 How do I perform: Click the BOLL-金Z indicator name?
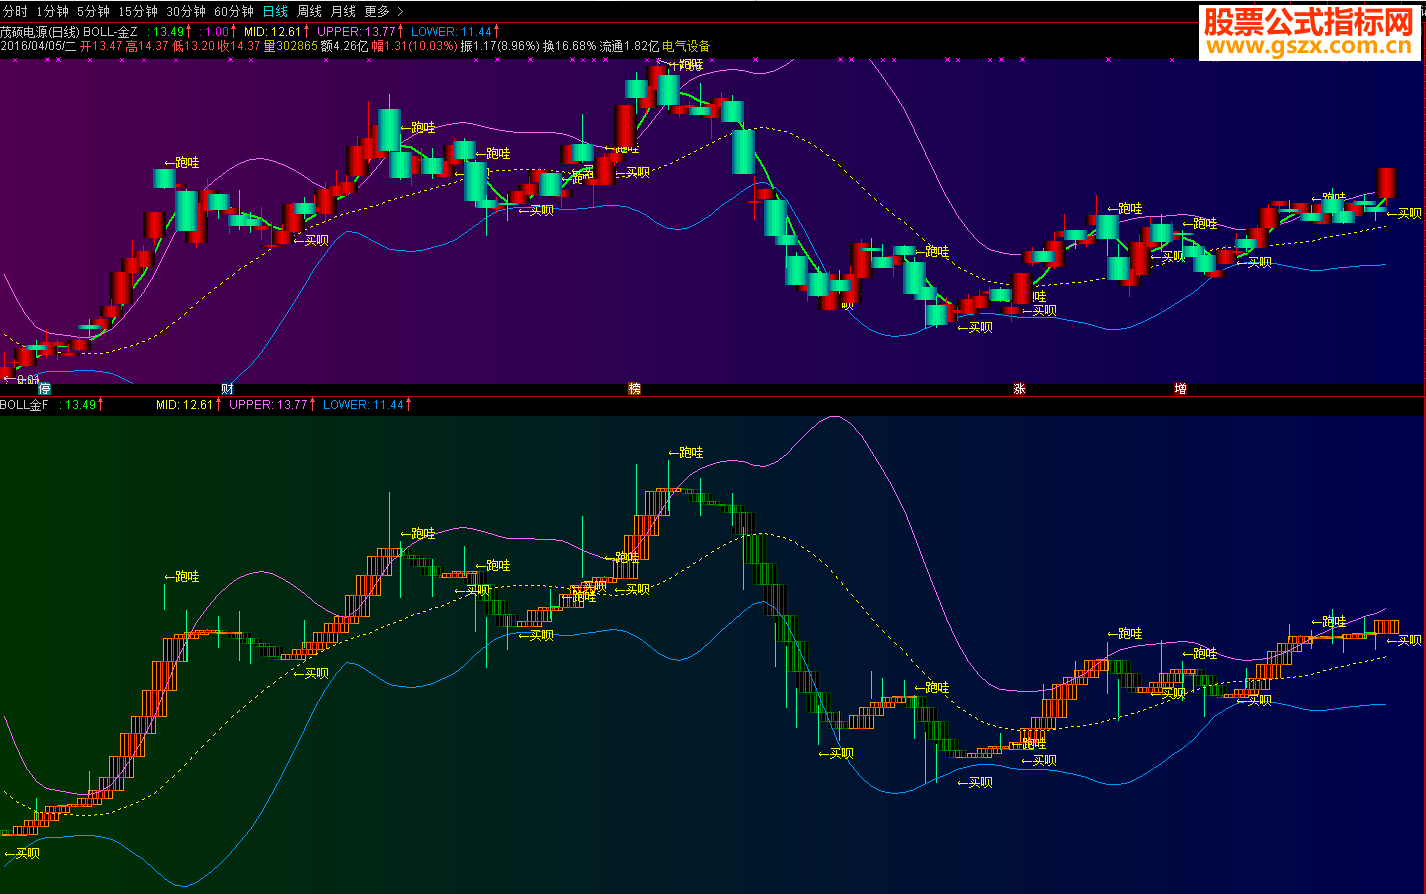(x=110, y=31)
